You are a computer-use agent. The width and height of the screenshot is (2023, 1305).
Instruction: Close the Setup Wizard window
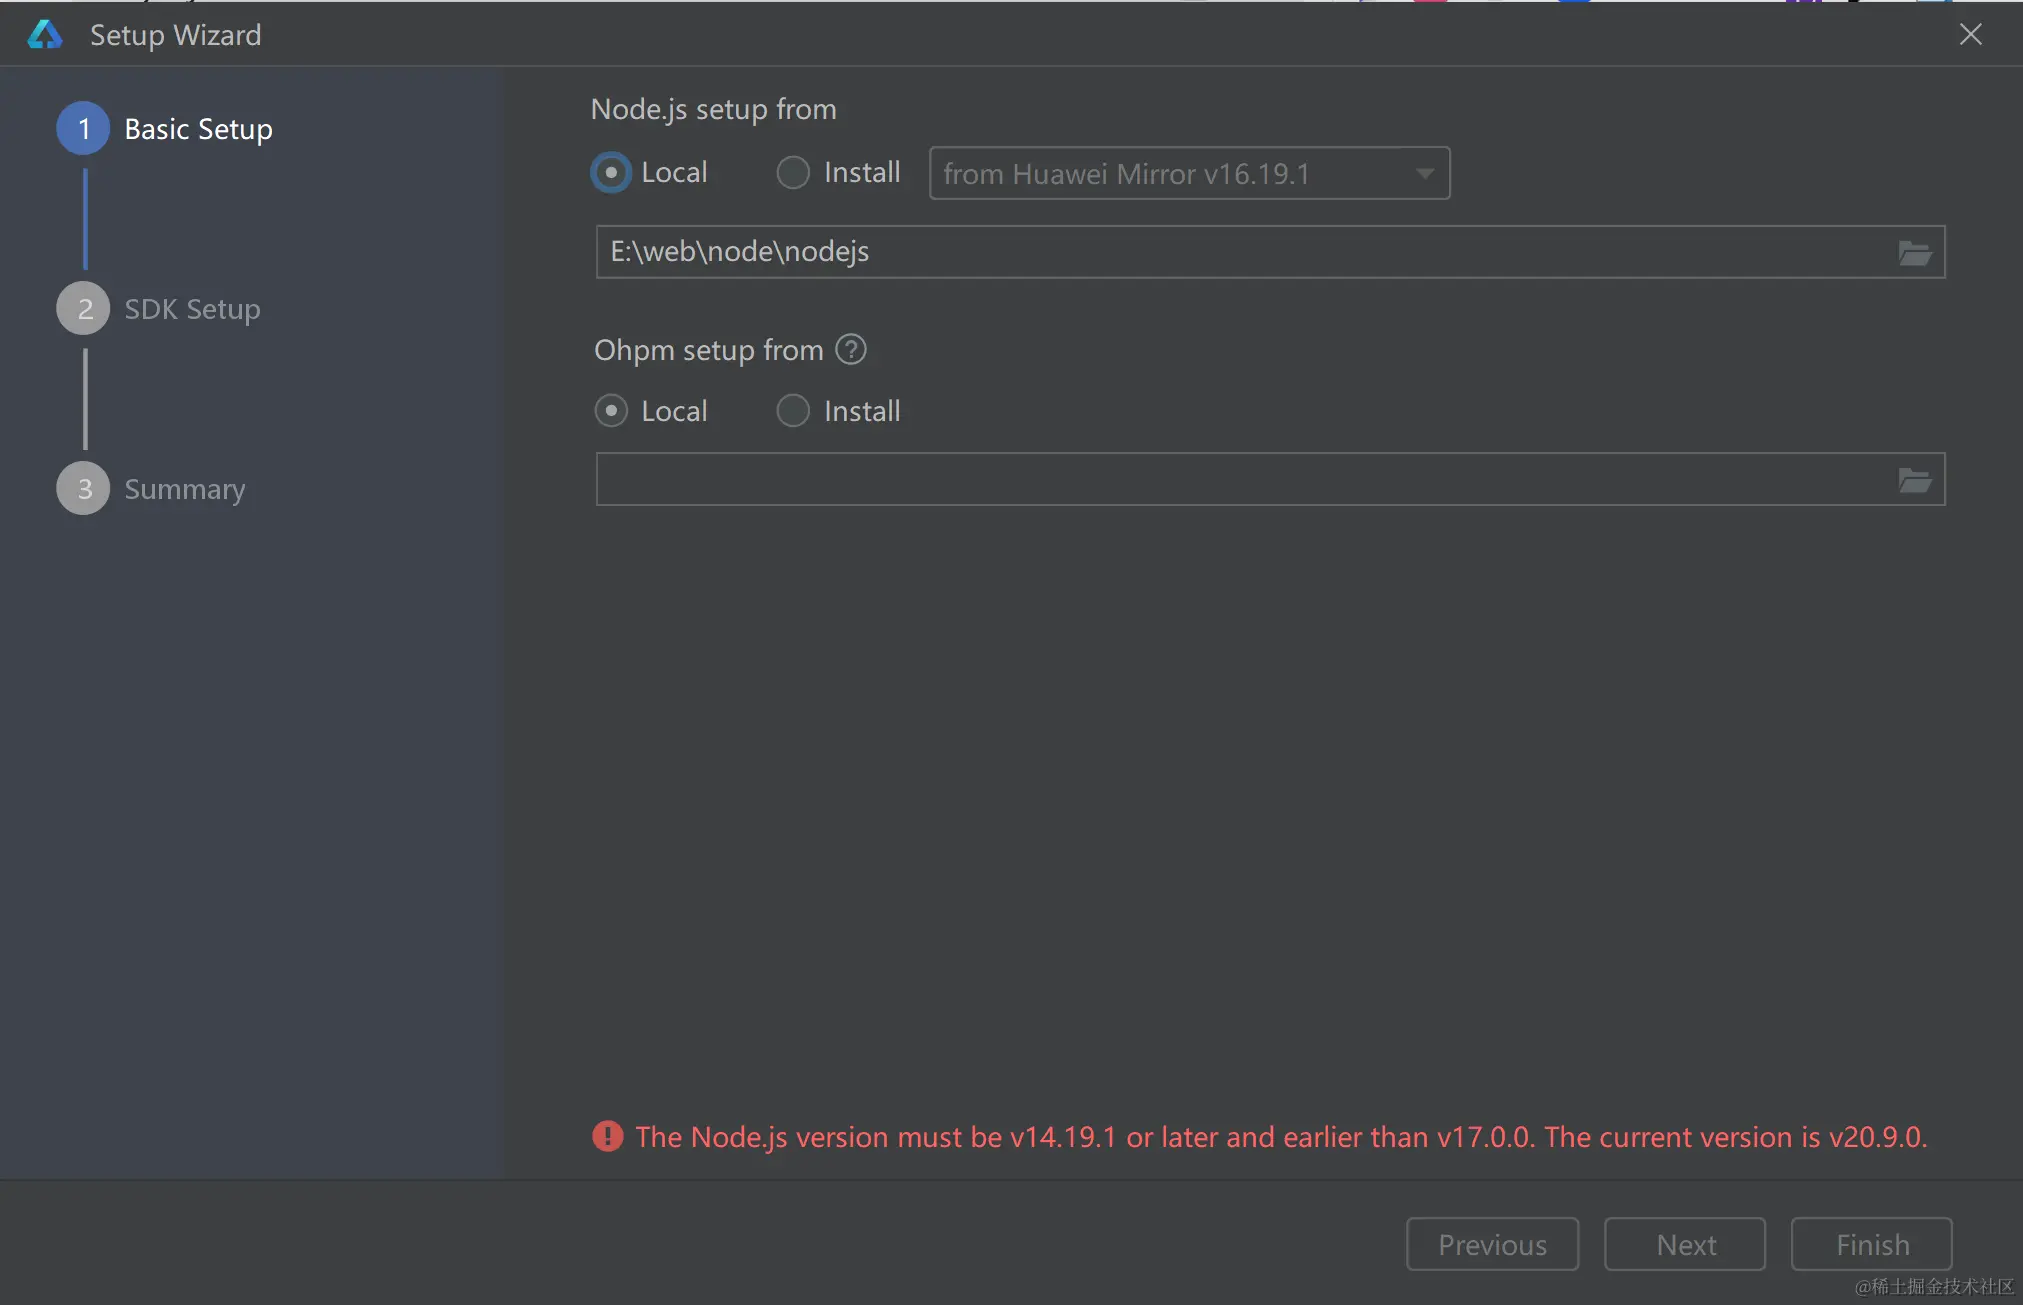pos(1970,35)
